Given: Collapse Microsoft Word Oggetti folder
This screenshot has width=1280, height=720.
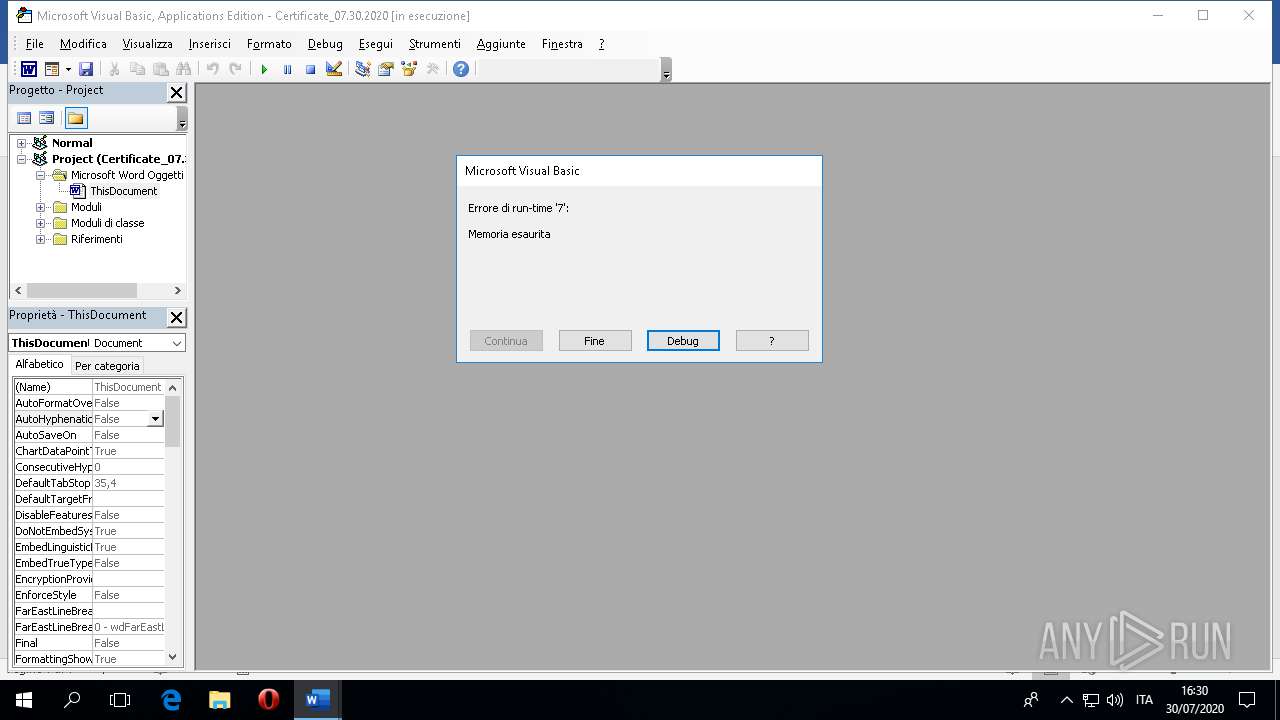Looking at the screenshot, I should 40,175.
